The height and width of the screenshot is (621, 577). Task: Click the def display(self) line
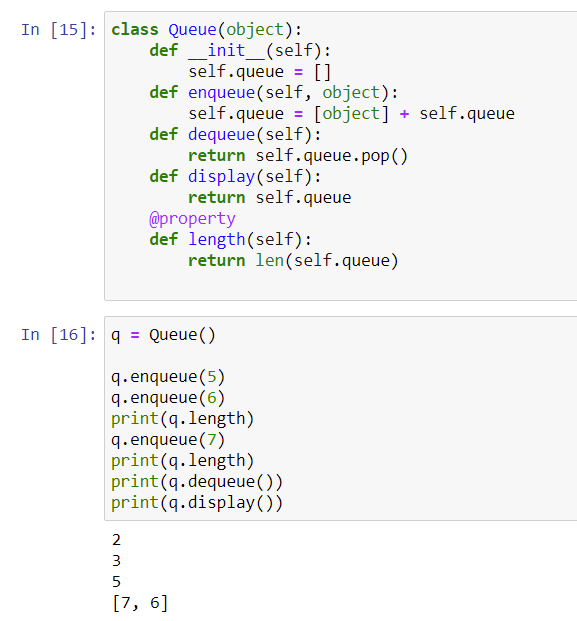click(x=235, y=177)
